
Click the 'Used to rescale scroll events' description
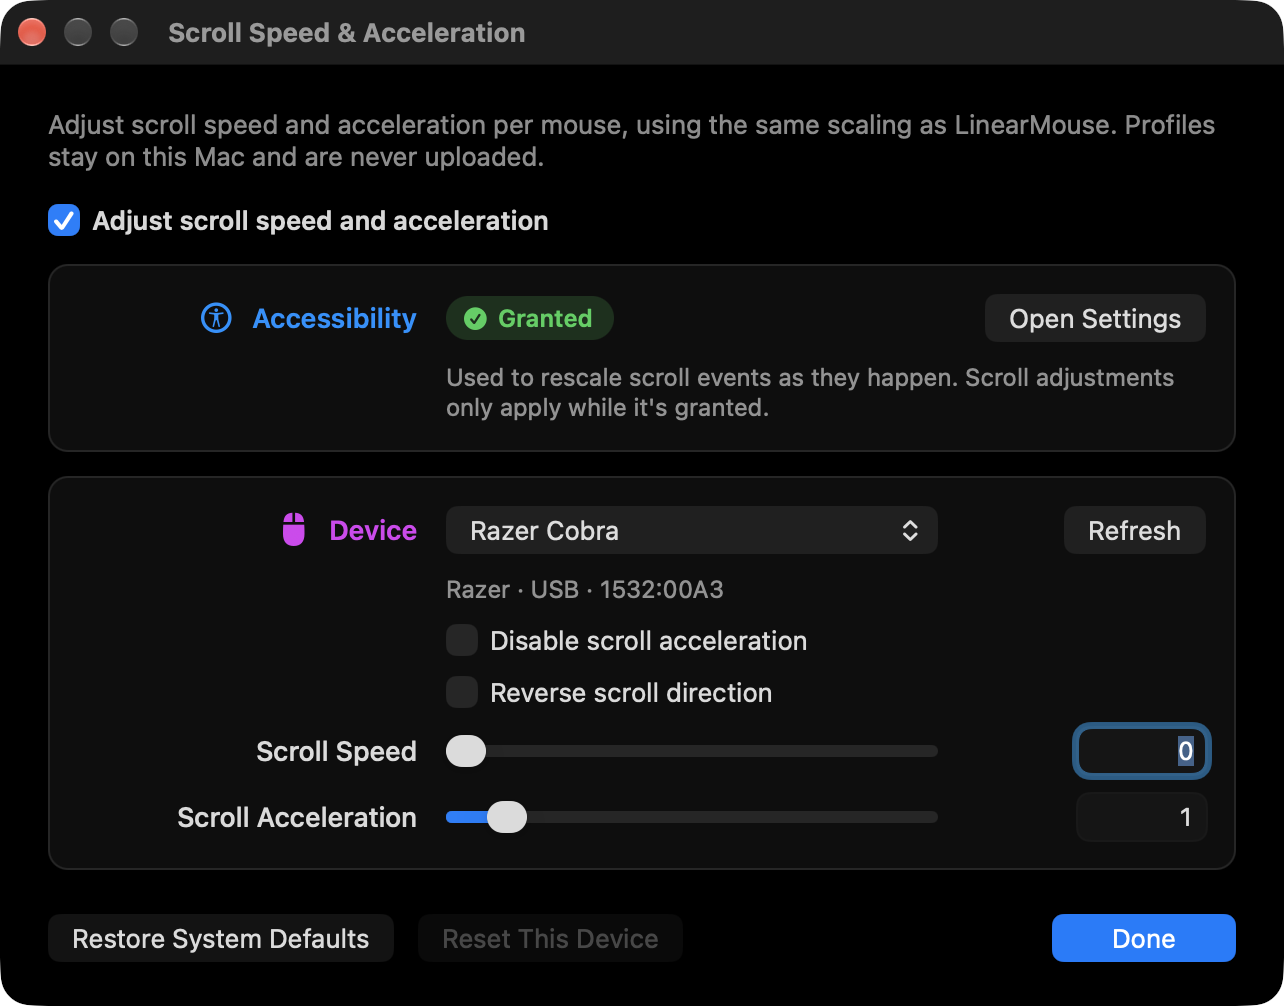click(810, 393)
